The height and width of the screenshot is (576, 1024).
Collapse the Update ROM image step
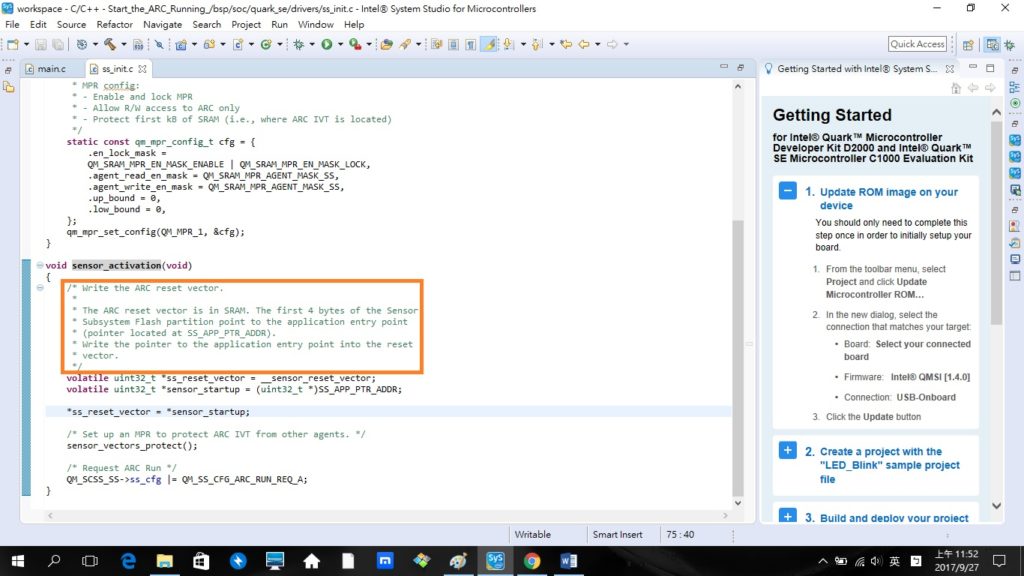[788, 191]
